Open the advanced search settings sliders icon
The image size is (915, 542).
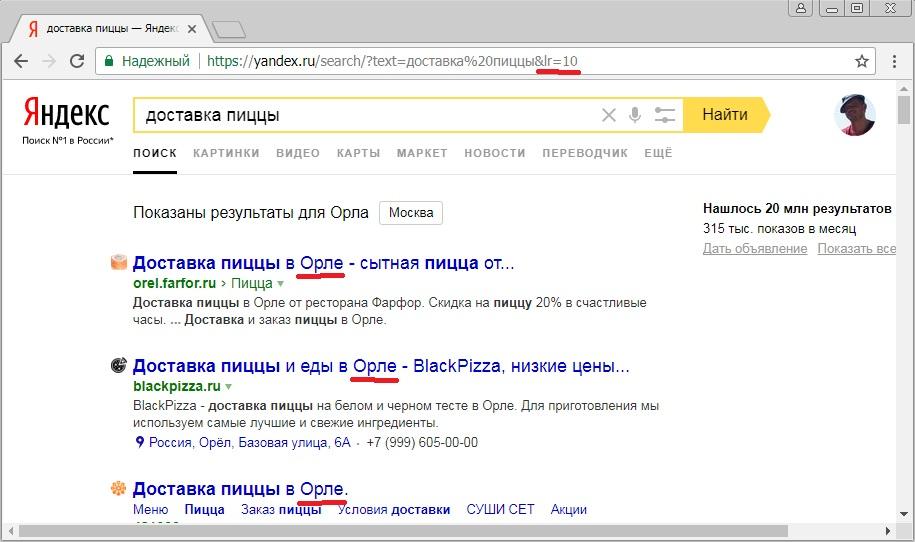tap(664, 115)
